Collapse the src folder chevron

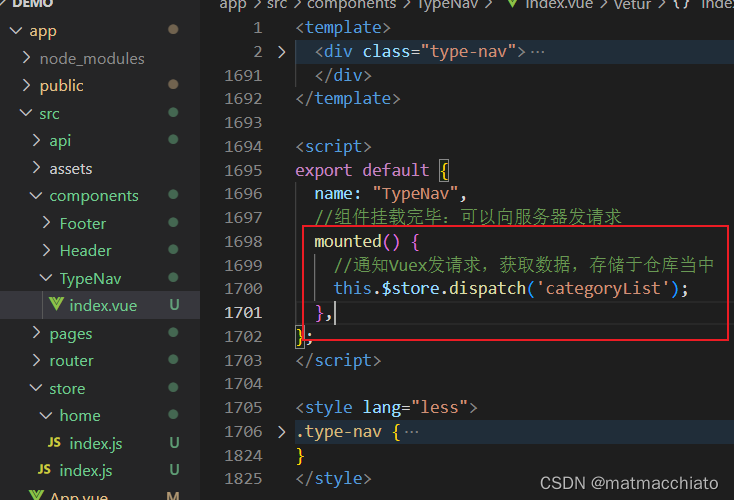point(26,113)
